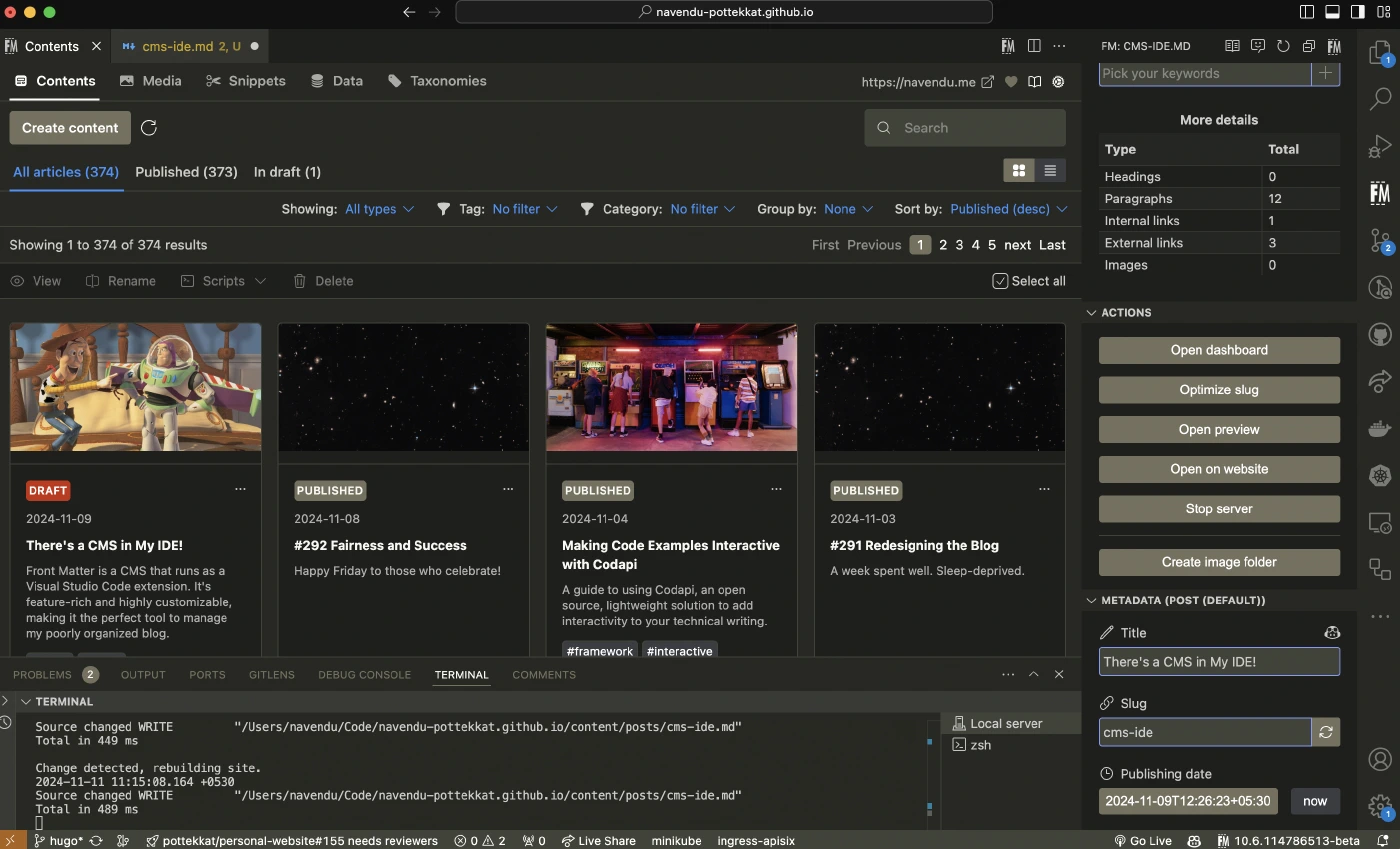The height and width of the screenshot is (849, 1400).
Task: Open the ellipsis menu on Making Code Examples card
Action: coord(776,489)
